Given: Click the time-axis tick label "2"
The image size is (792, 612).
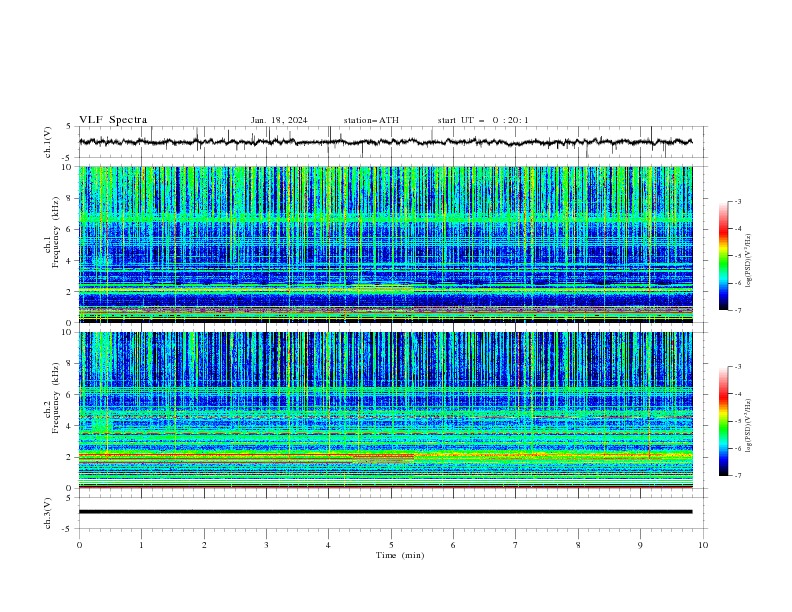Looking at the screenshot, I should pos(204,545).
